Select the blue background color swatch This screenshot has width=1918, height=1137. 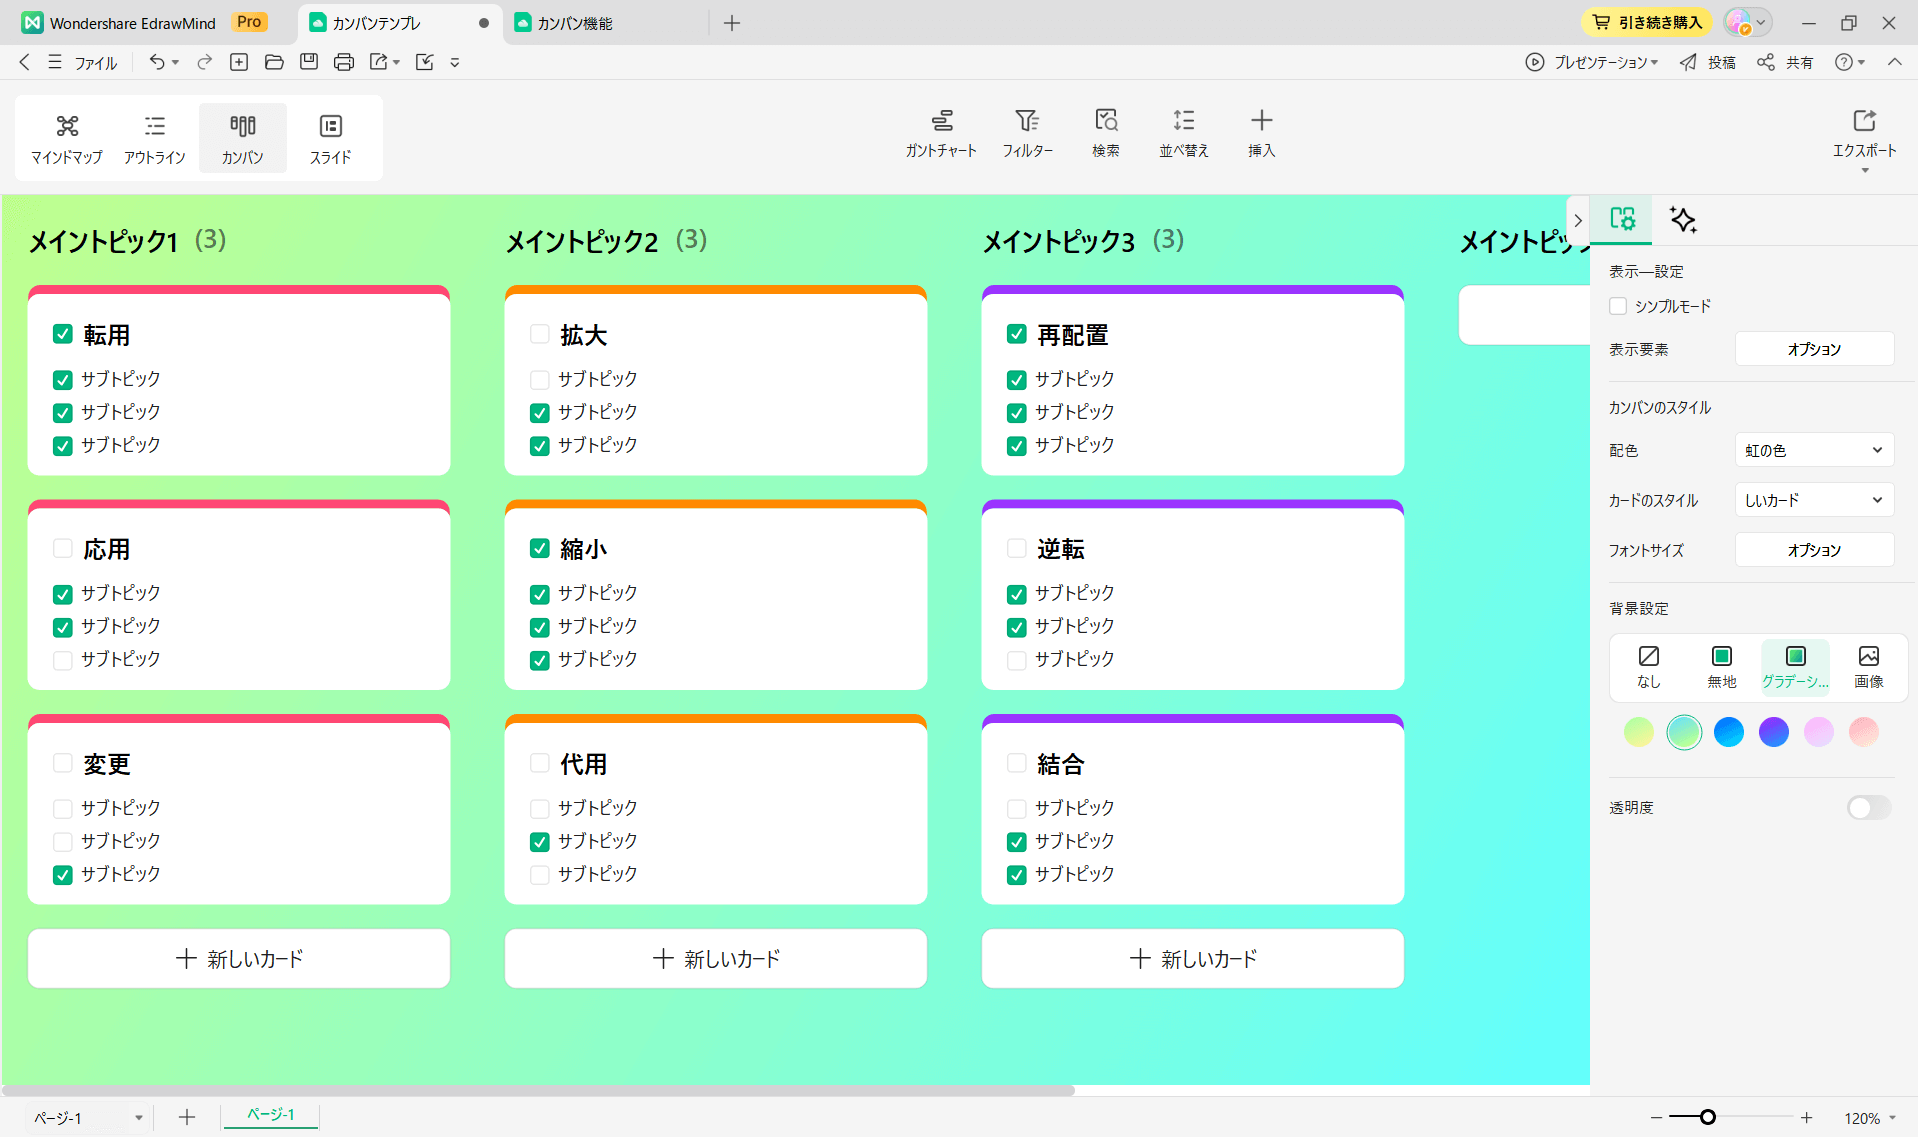[1728, 732]
